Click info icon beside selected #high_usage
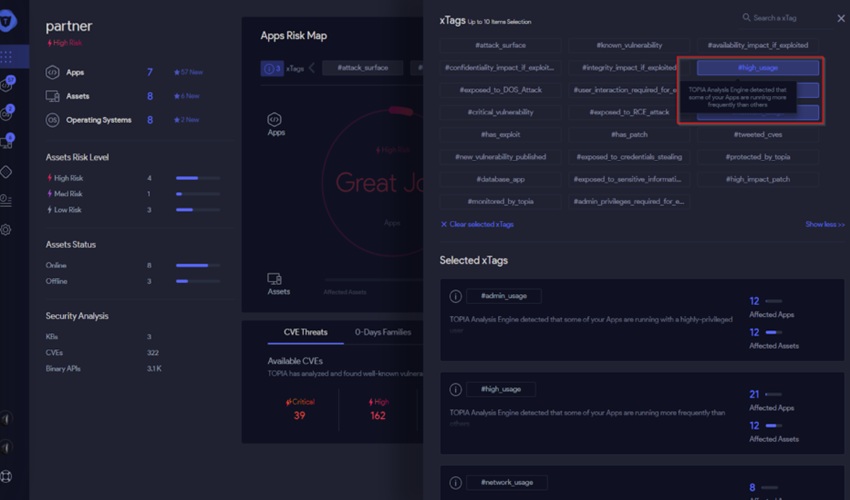The height and width of the screenshot is (500, 850). click(x=455, y=389)
